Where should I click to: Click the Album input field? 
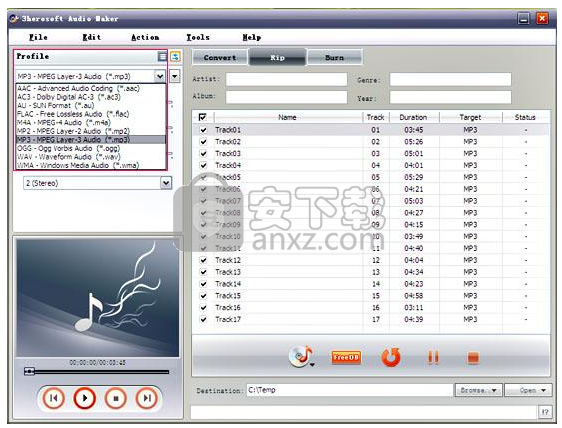pos(286,97)
